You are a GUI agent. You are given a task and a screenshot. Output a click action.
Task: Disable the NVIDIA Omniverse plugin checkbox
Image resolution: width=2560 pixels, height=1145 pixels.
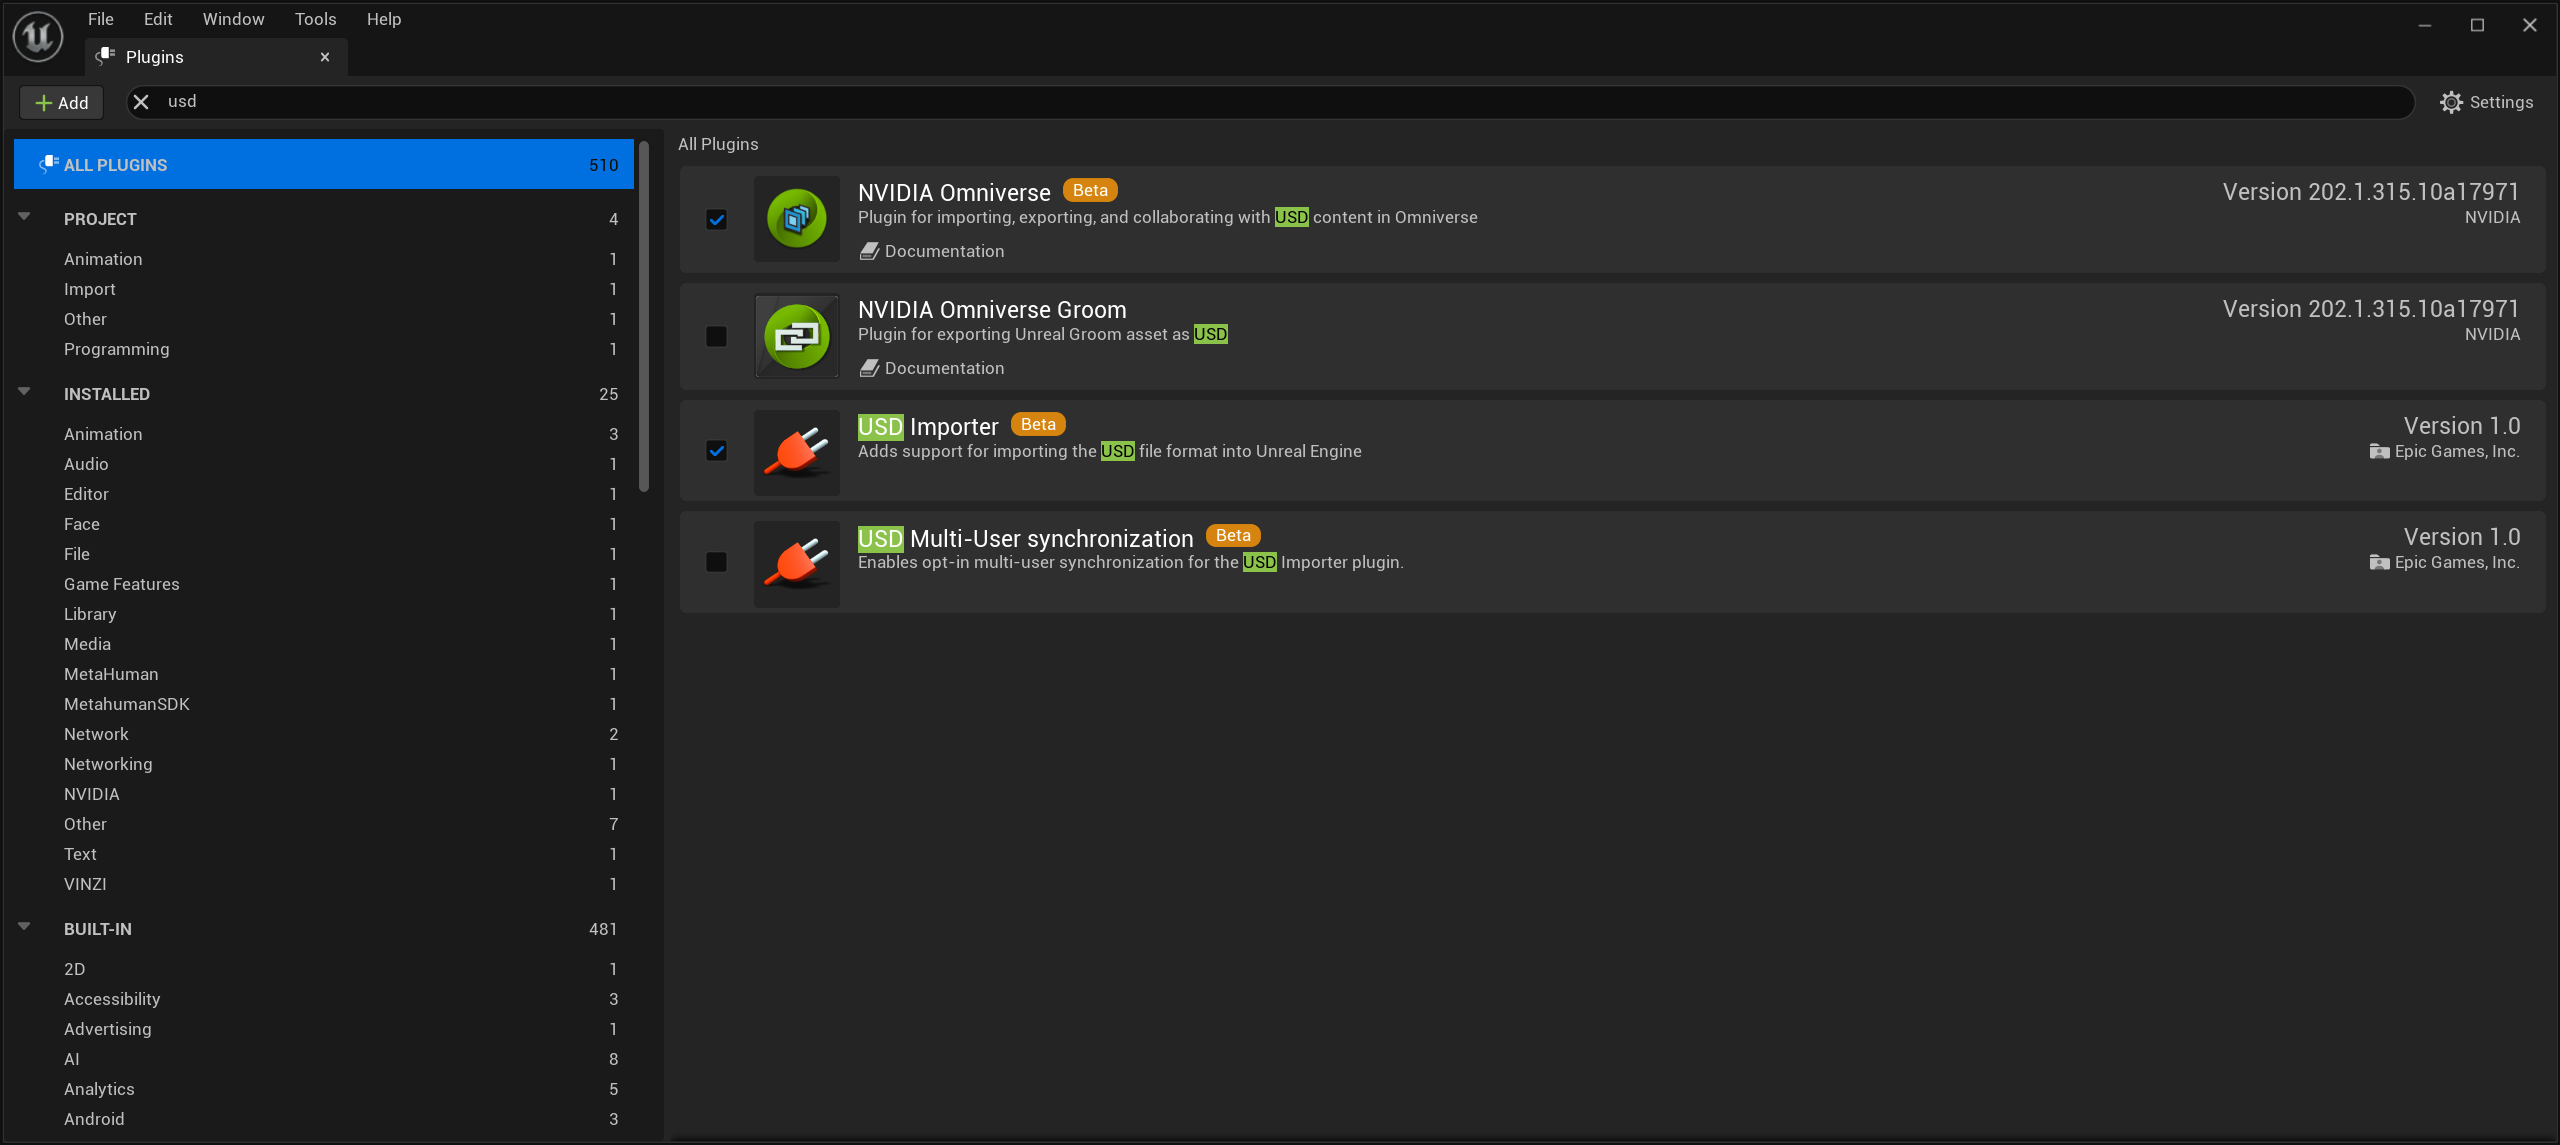click(716, 219)
